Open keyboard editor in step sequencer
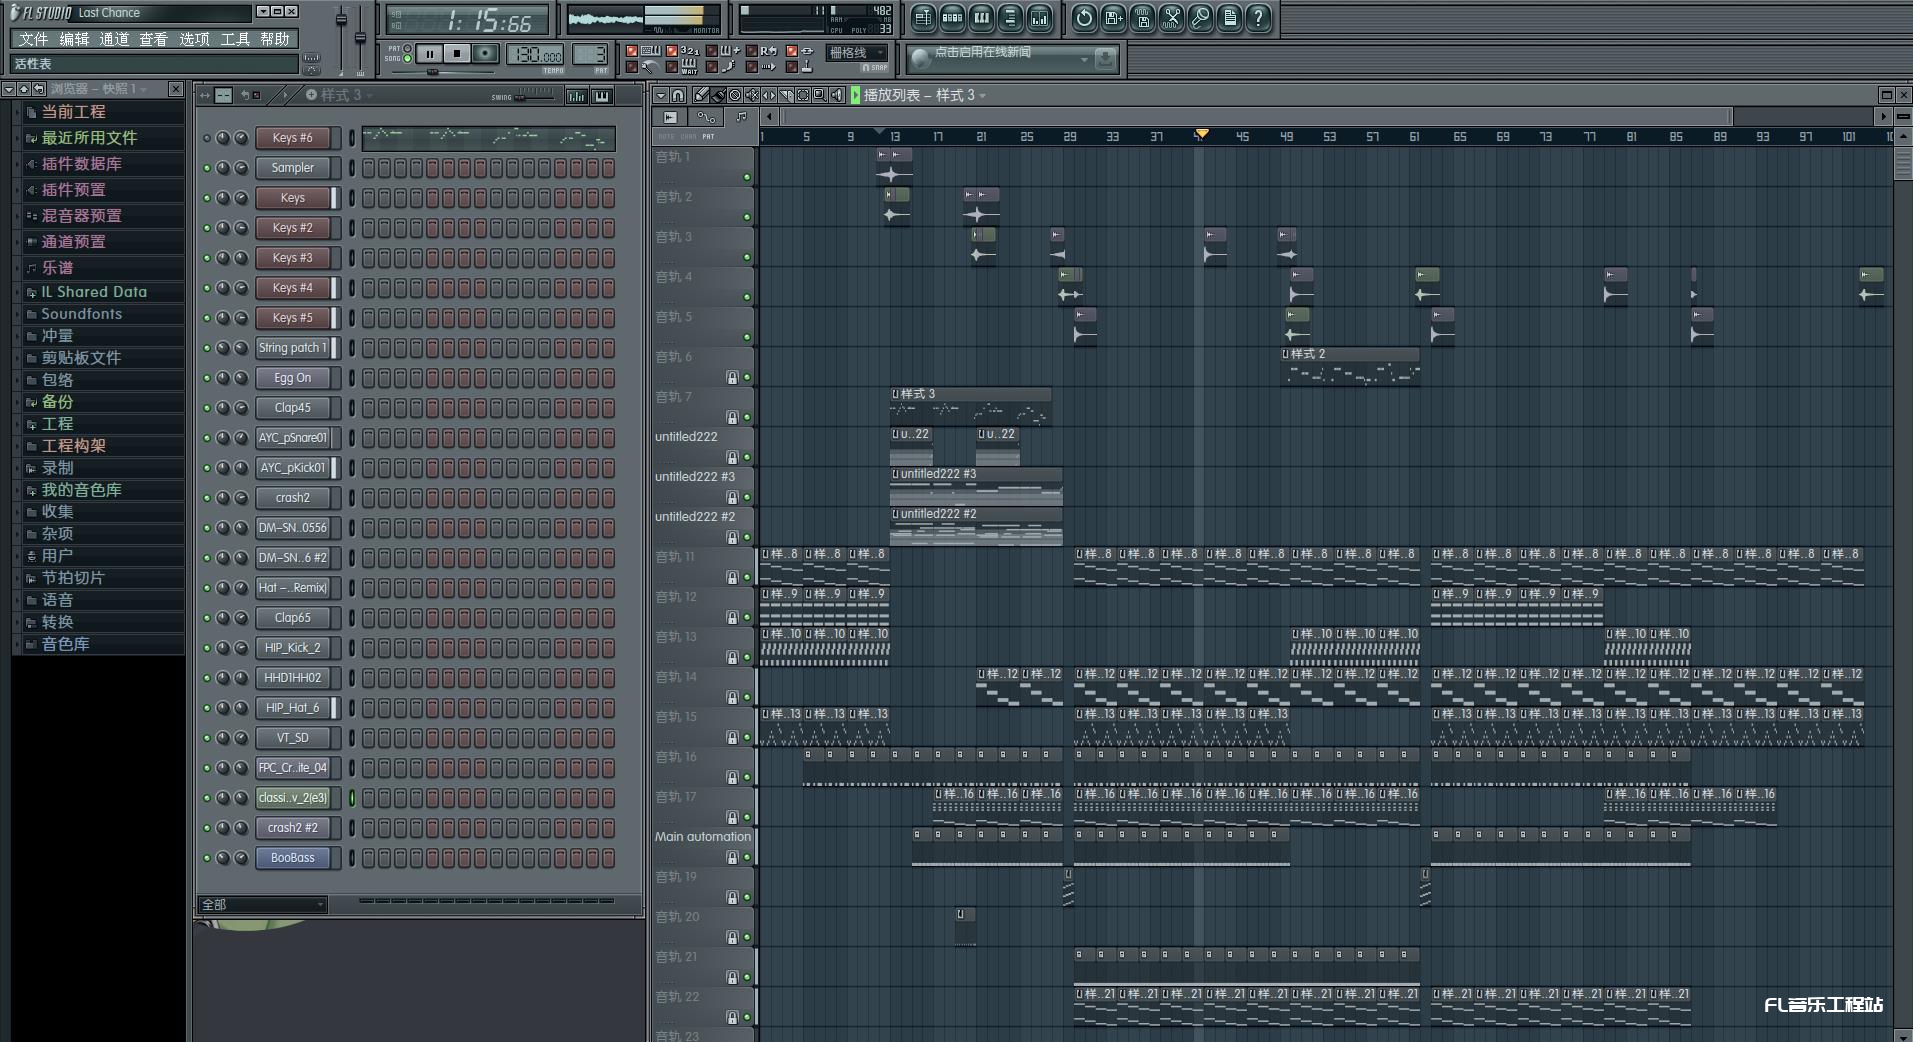 pyautogui.click(x=602, y=96)
